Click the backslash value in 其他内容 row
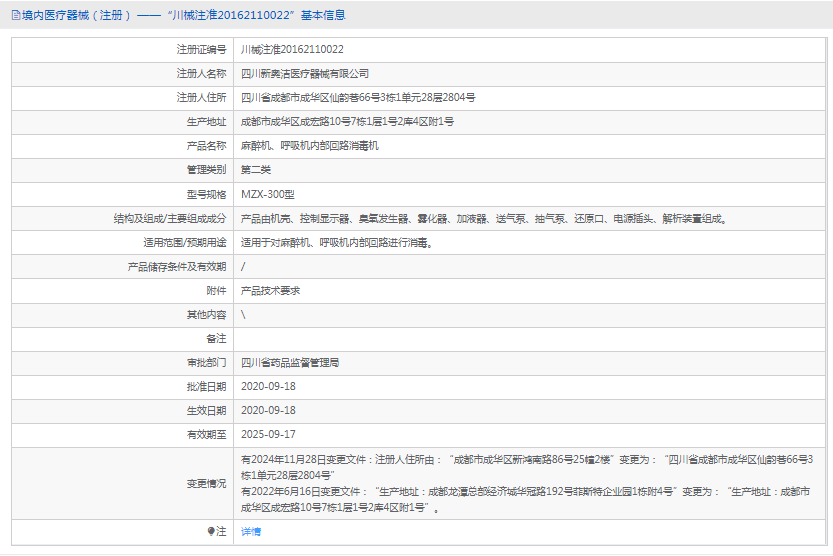Image resolution: width=833 pixels, height=556 pixels. [x=243, y=315]
